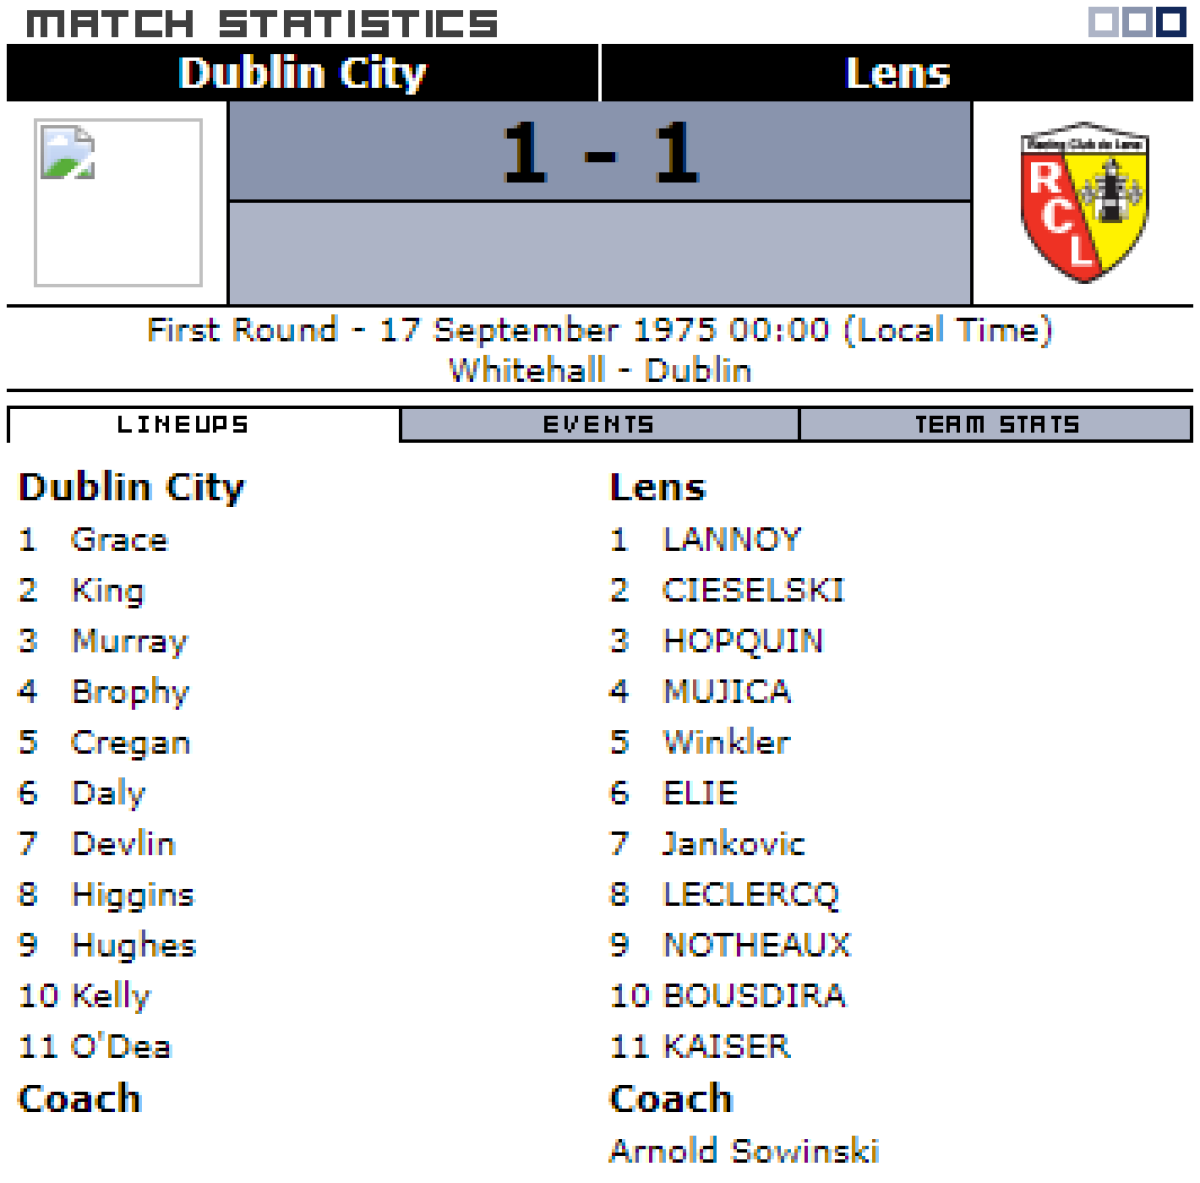1200x1183 pixels.
Task: Switch to the Events tab
Action: tap(599, 425)
